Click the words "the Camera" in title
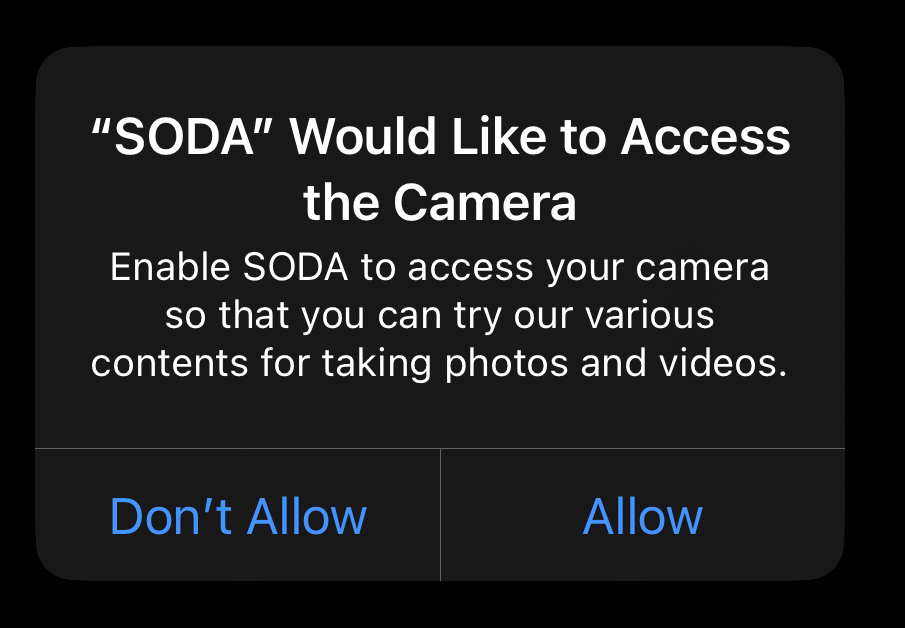Image resolution: width=905 pixels, height=628 pixels. [x=440, y=203]
